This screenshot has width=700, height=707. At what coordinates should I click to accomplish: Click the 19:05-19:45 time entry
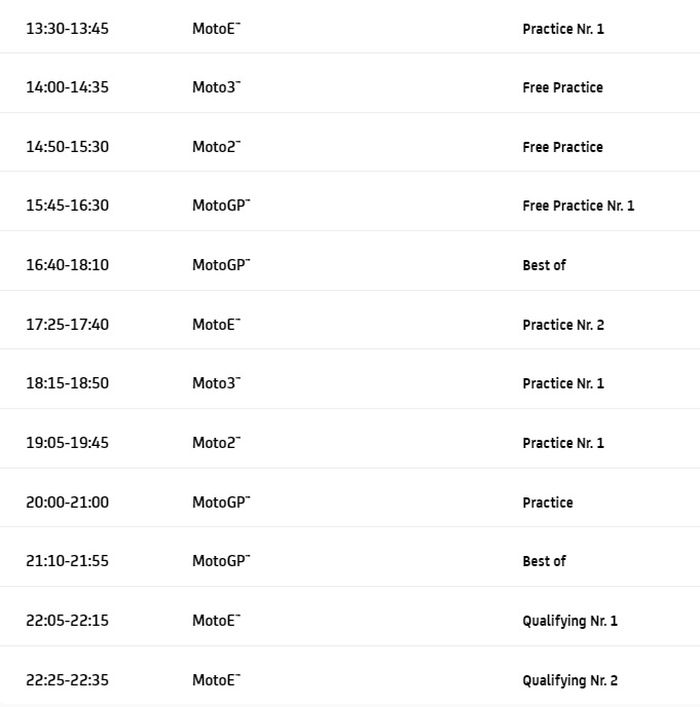(67, 443)
